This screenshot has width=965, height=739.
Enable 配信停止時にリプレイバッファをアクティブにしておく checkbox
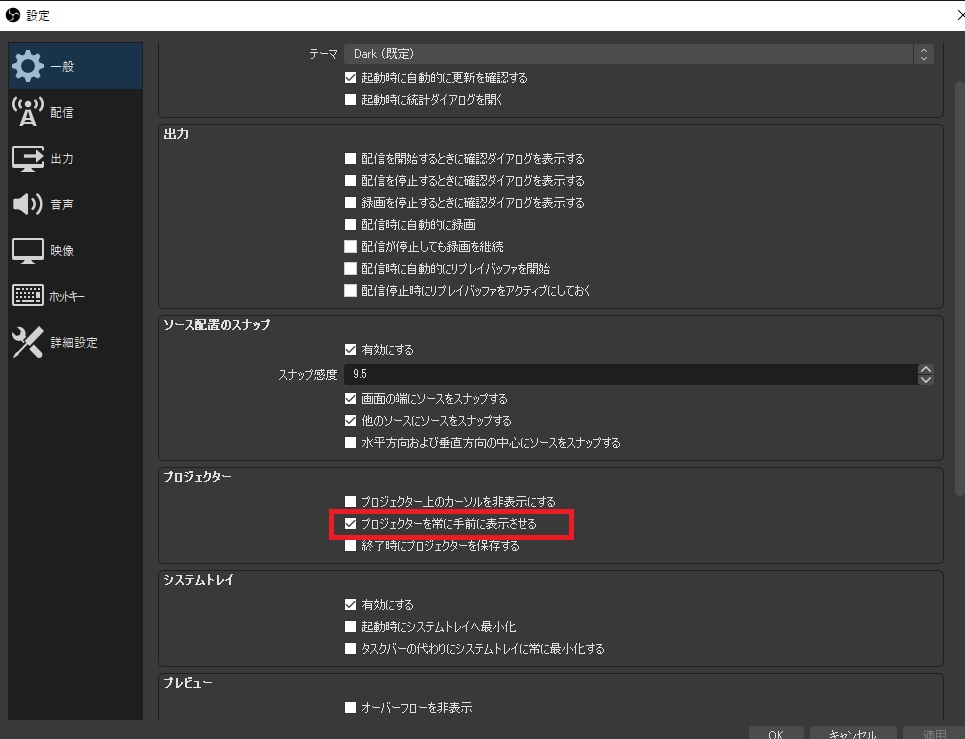[351, 290]
